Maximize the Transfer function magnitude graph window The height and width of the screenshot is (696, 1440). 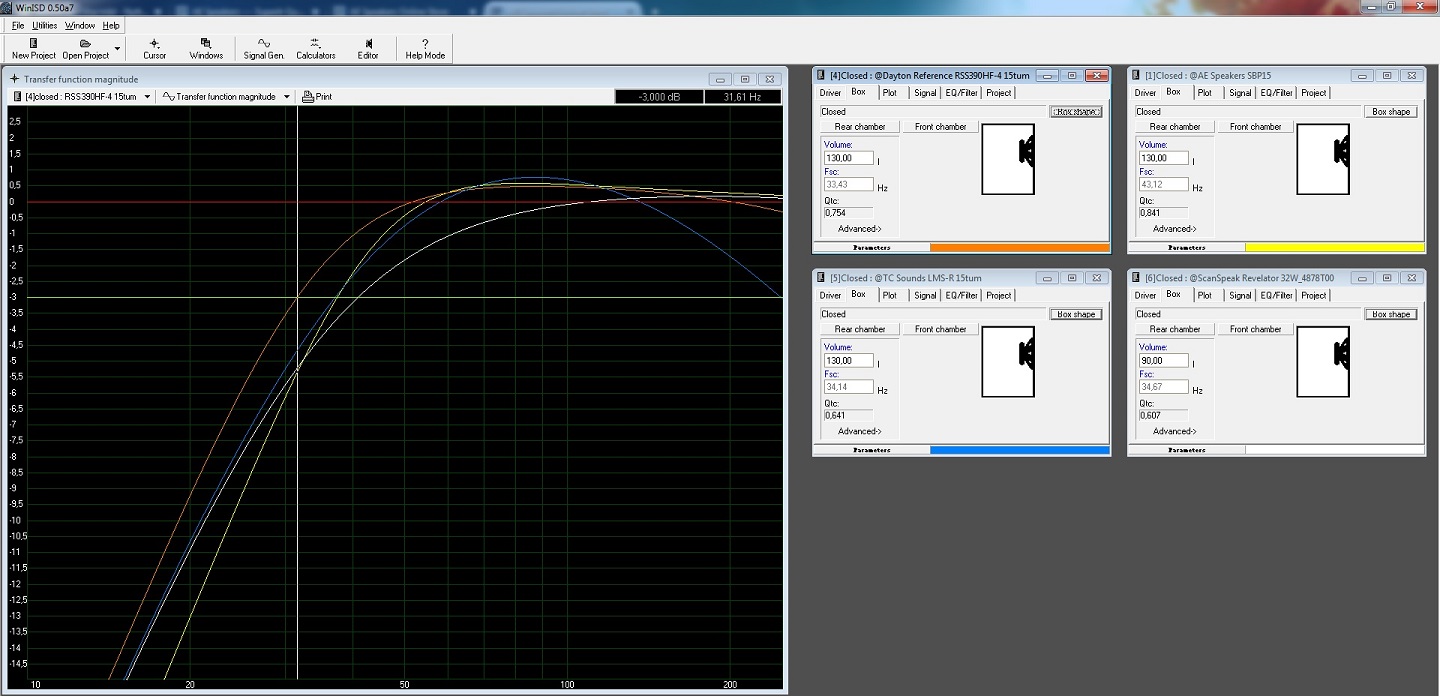tap(745, 79)
